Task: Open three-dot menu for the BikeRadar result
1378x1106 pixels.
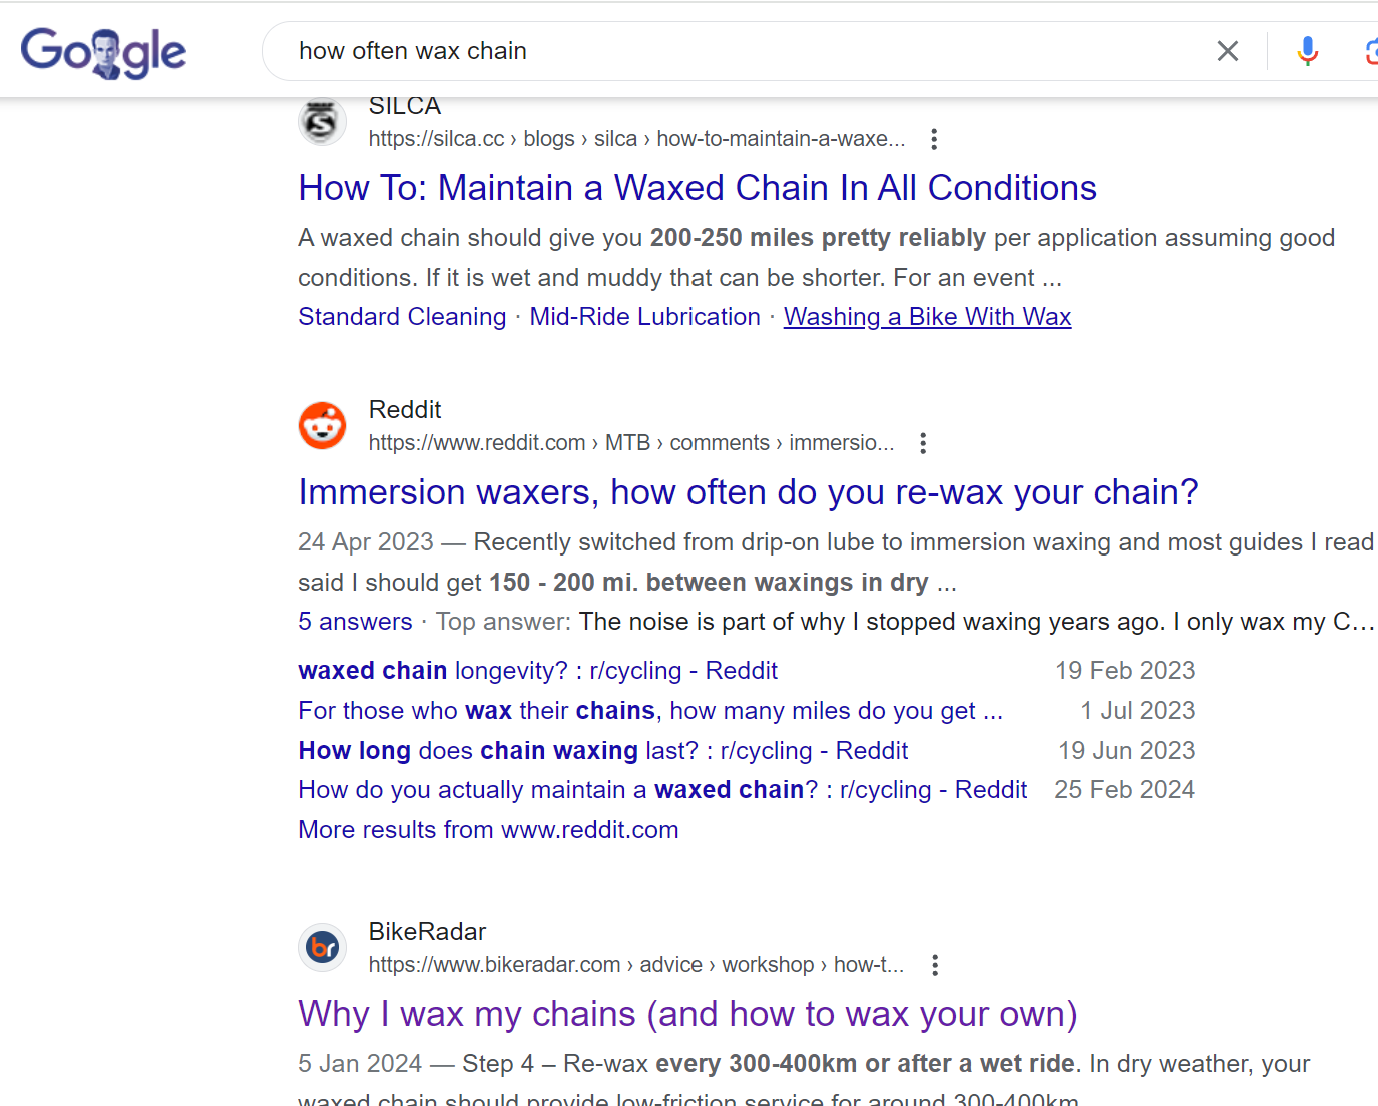Action: [x=935, y=965]
